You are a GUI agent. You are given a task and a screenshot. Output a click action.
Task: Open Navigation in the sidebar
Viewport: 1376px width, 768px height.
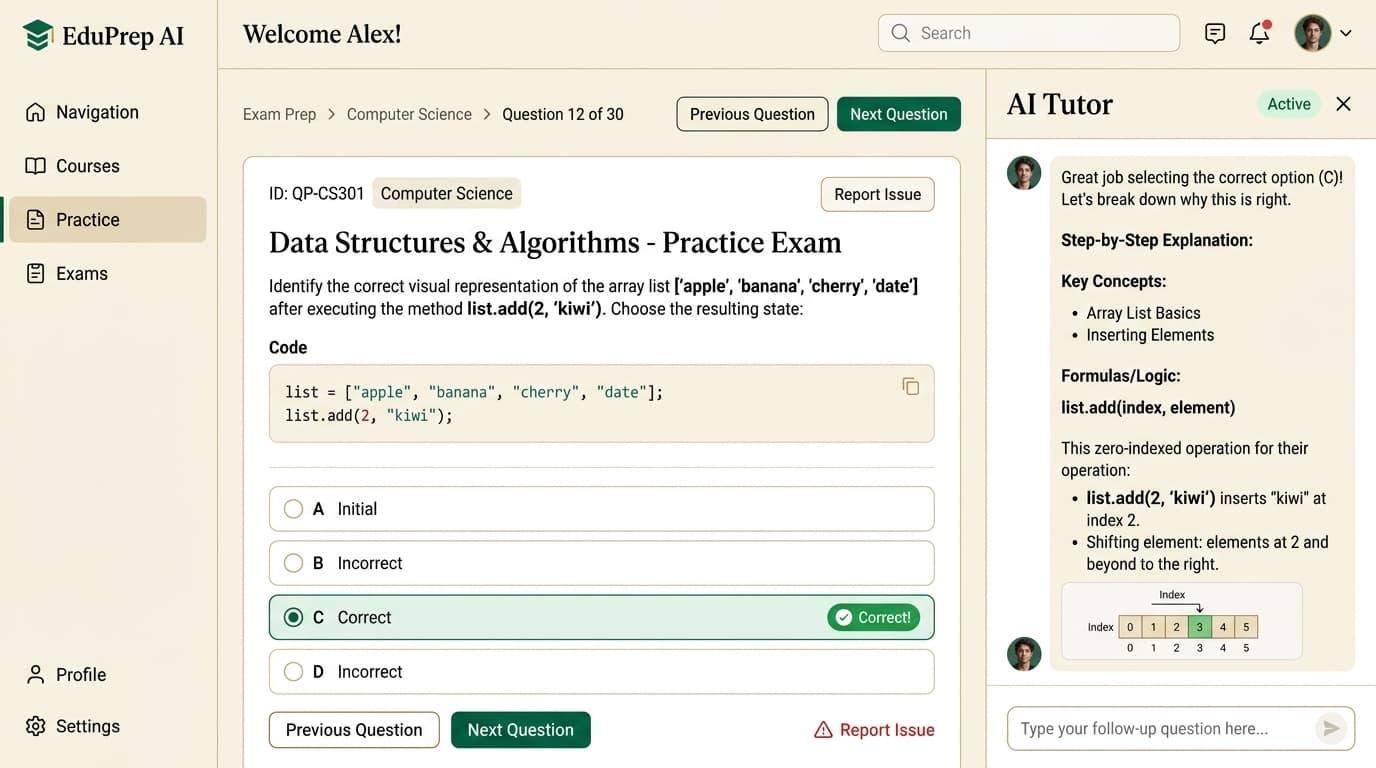[106, 112]
